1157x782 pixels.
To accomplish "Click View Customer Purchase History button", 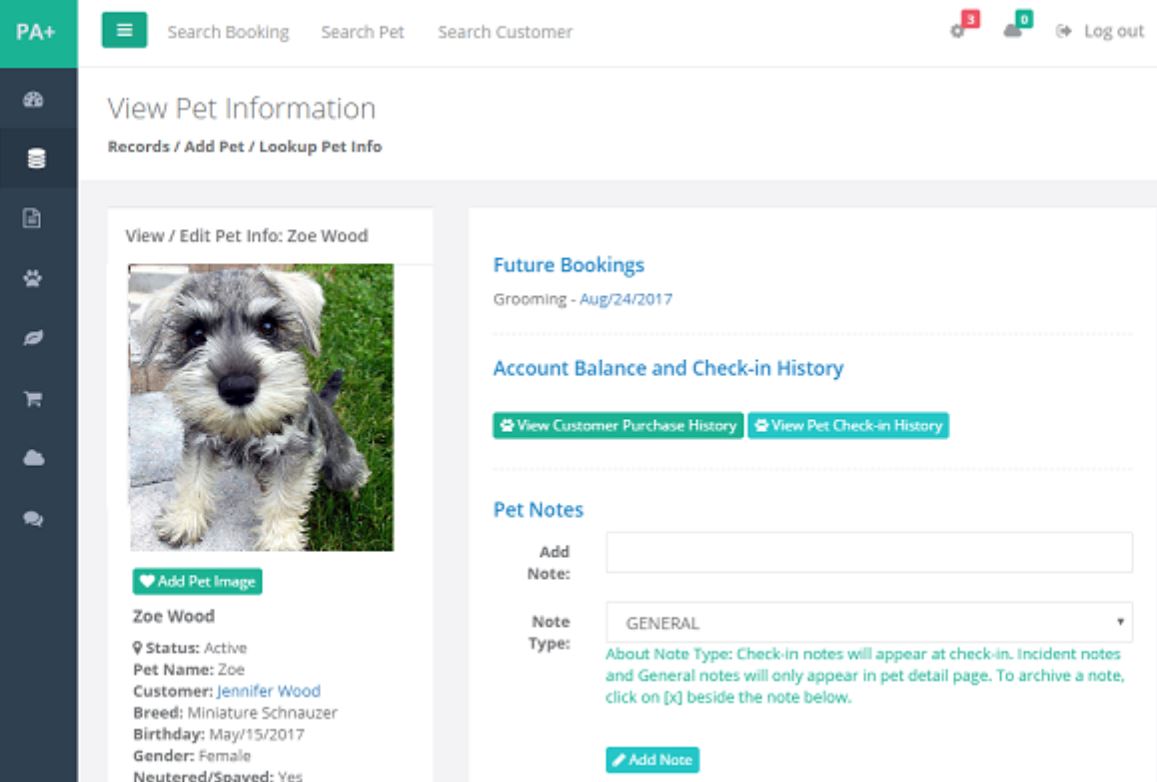I will click(x=618, y=425).
